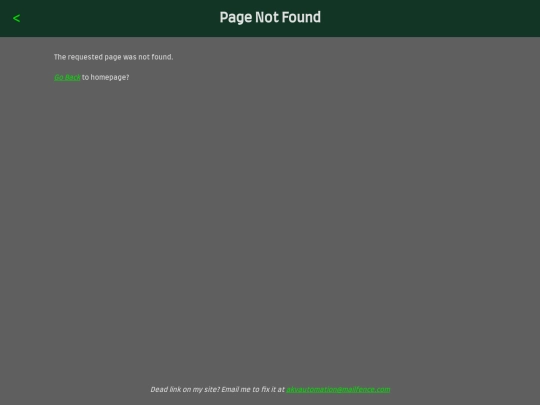
Task: Click "Dead link on my site?" footer text
Action: pyautogui.click(x=185, y=390)
